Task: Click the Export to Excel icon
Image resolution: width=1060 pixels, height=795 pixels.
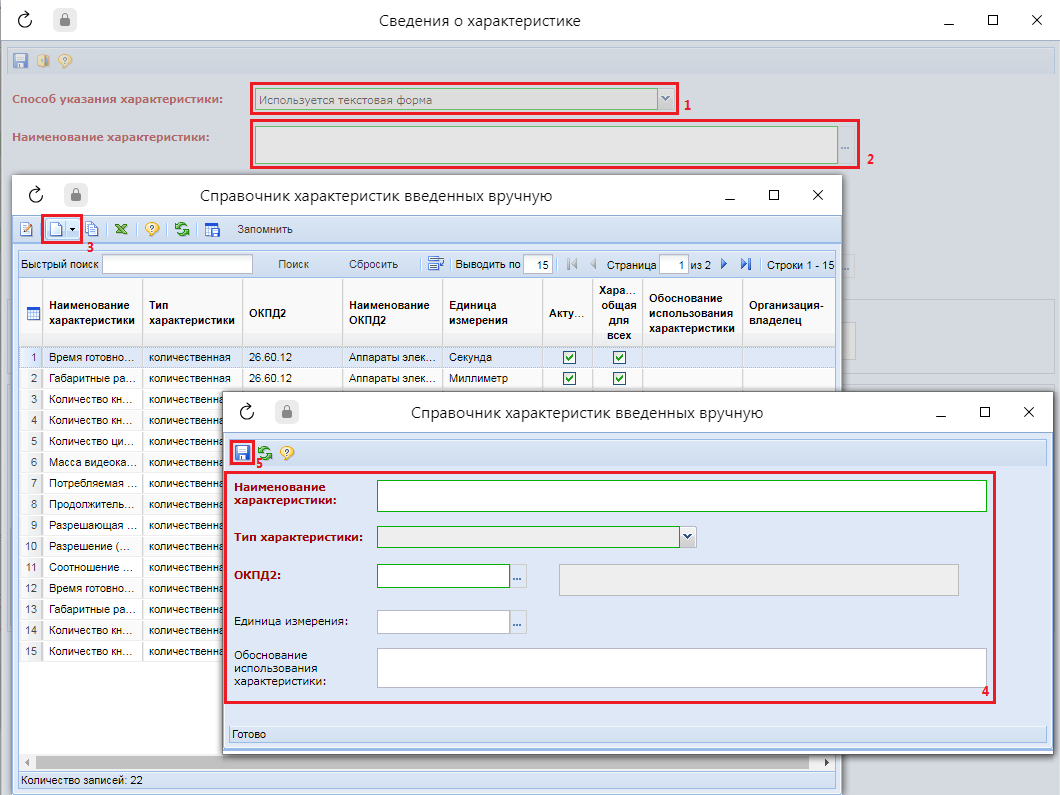Action: (x=121, y=229)
